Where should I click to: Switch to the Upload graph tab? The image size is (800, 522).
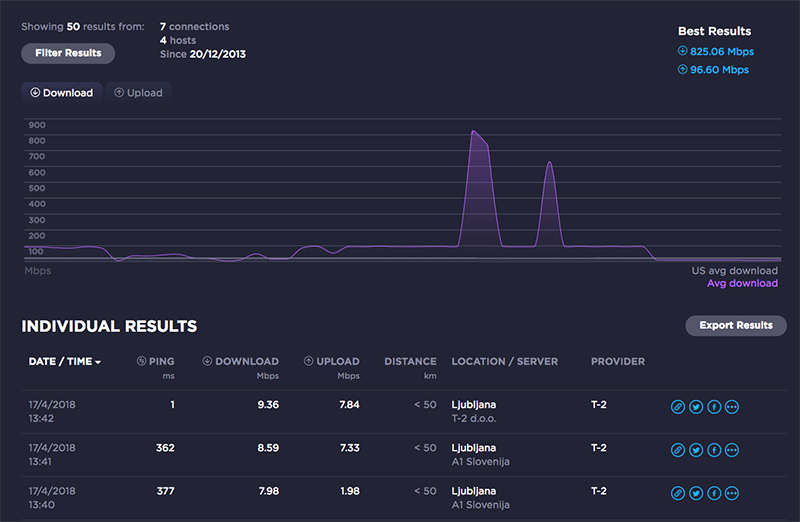click(x=139, y=93)
